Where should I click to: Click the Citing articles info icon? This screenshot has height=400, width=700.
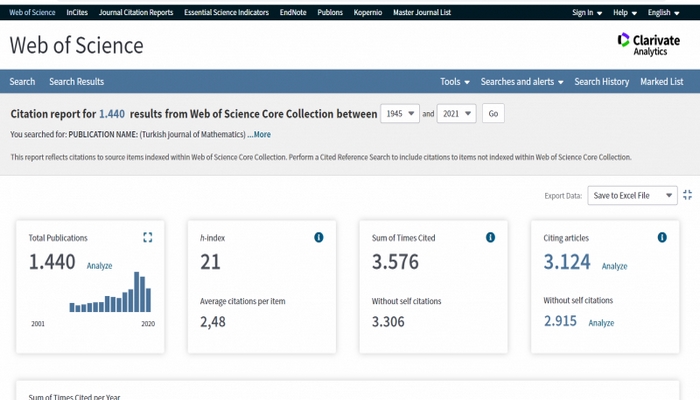point(662,237)
